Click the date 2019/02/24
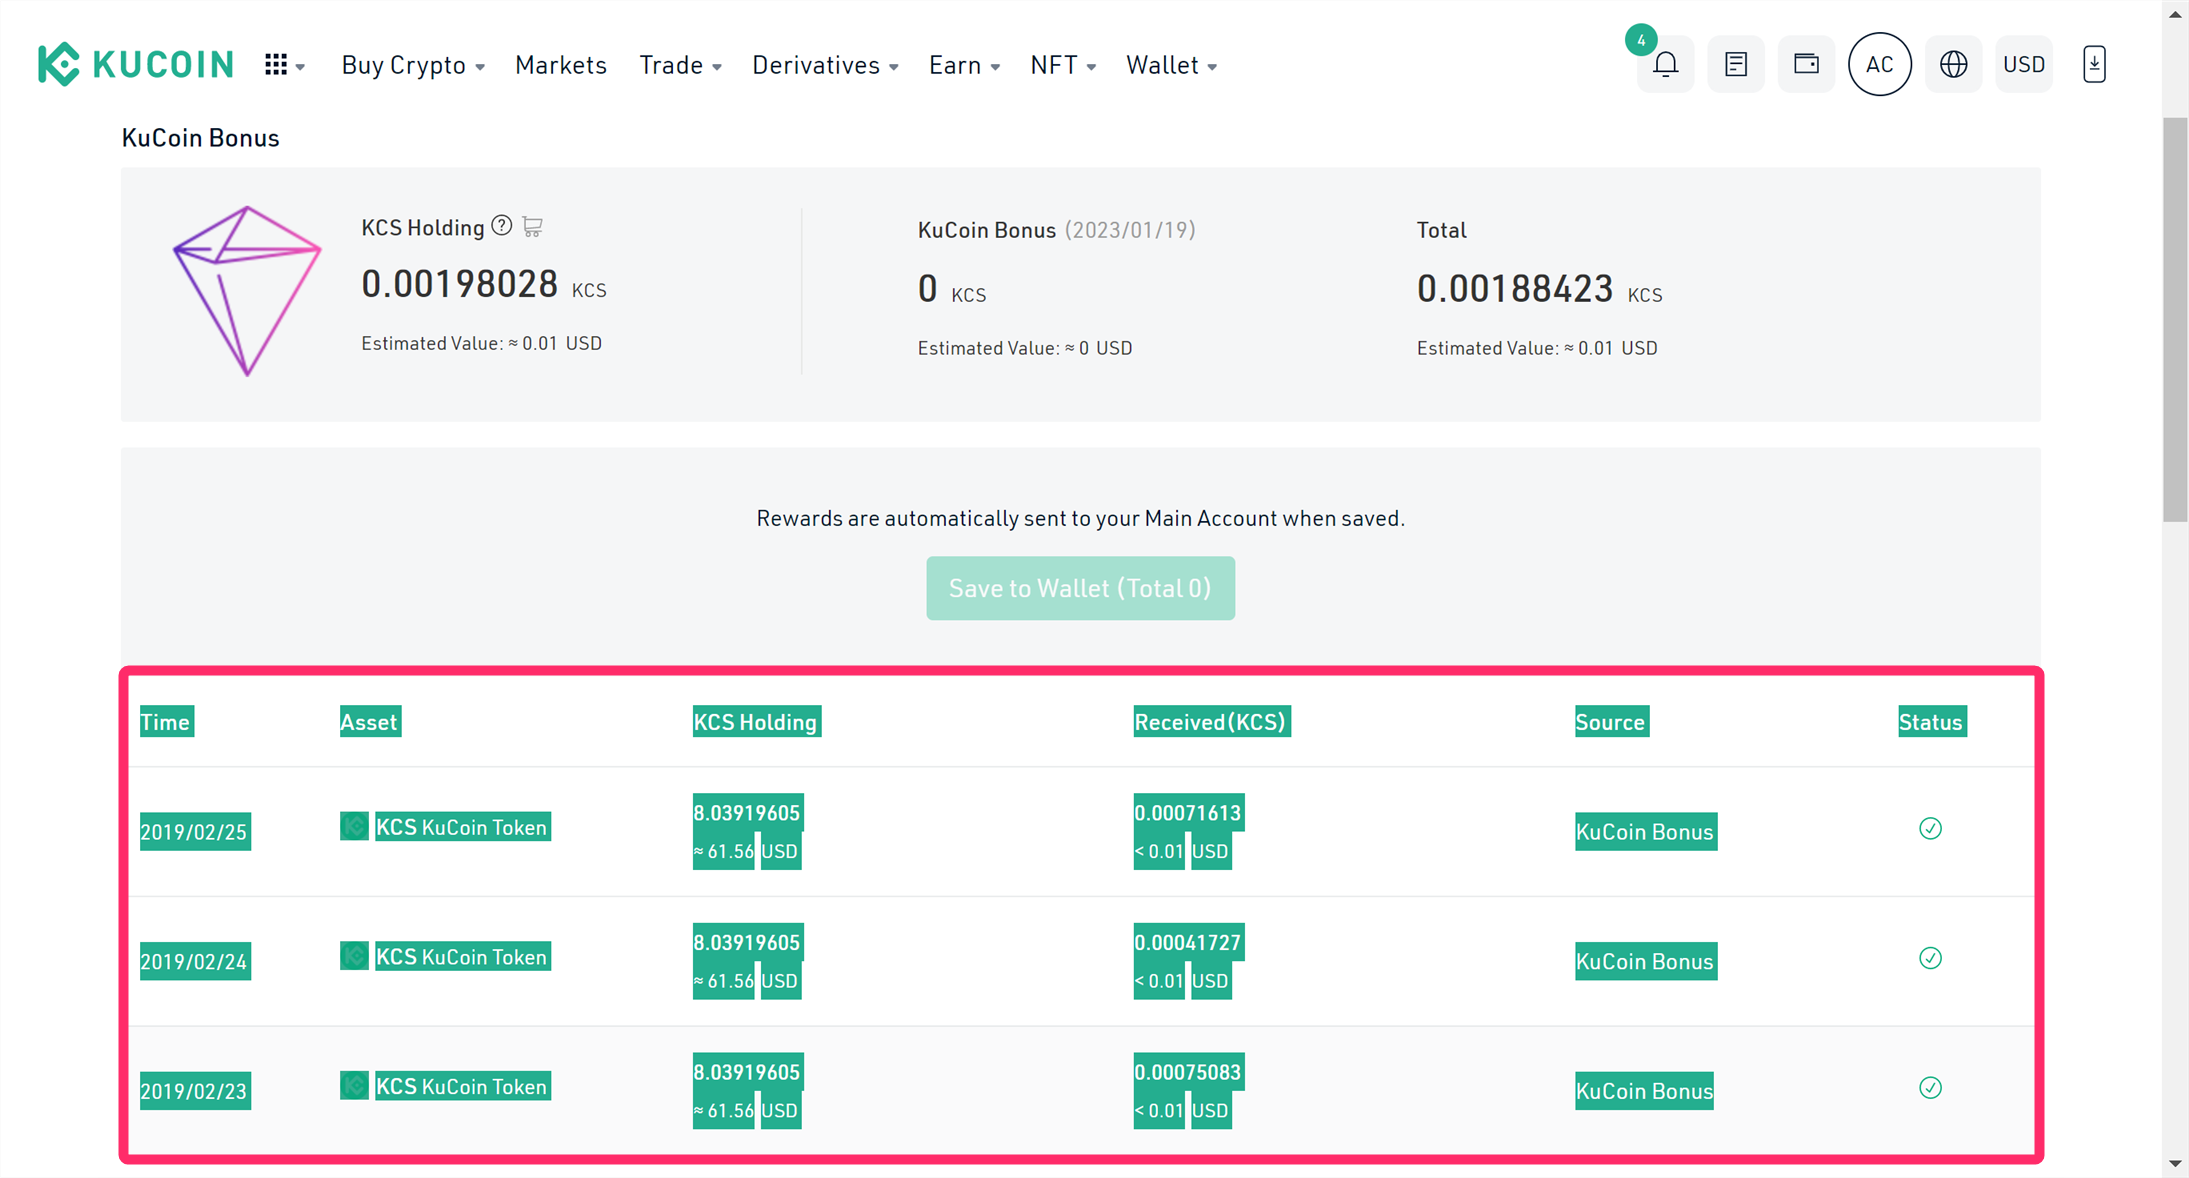Screen dimensions: 2189x1178 pyautogui.click(x=195, y=962)
